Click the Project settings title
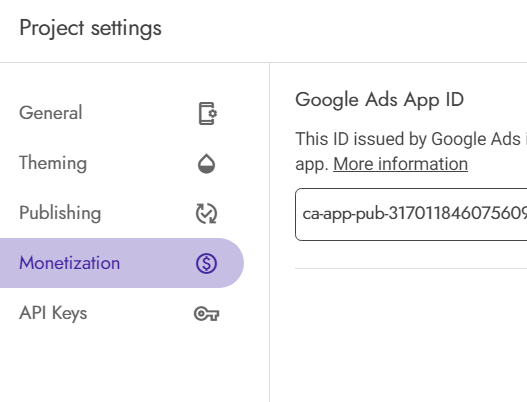 coord(90,28)
